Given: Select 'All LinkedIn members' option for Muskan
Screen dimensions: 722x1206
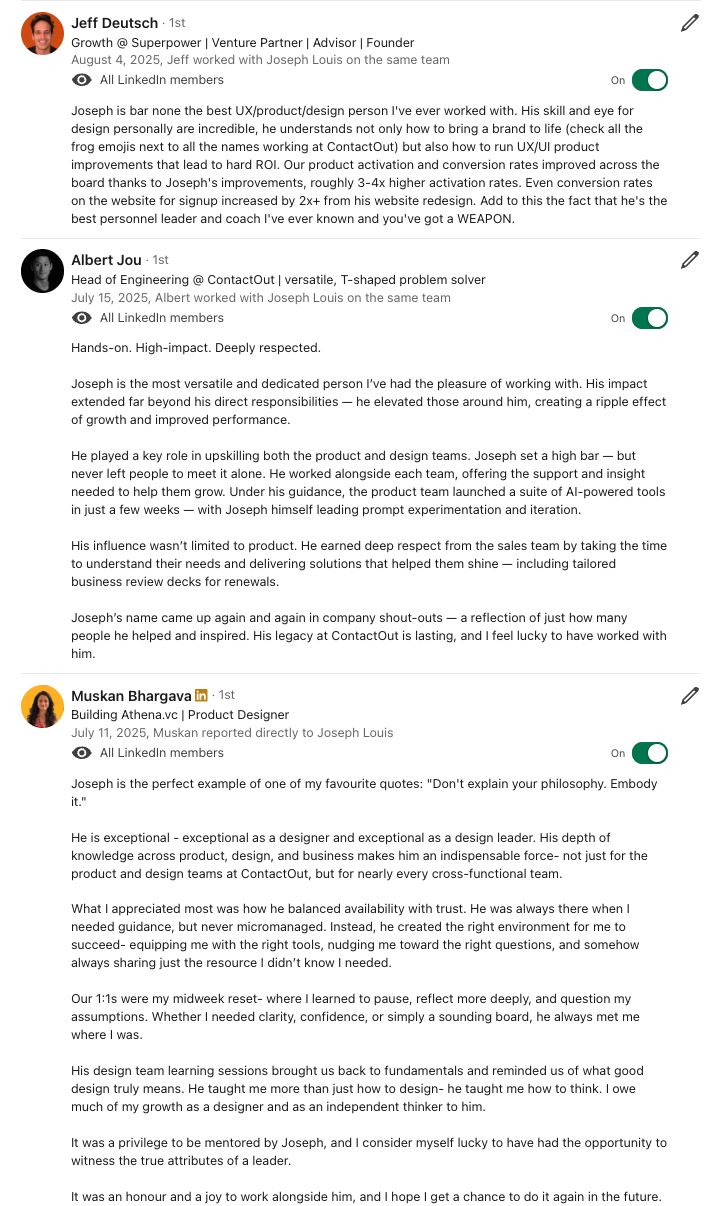Looking at the screenshot, I should 161,753.
